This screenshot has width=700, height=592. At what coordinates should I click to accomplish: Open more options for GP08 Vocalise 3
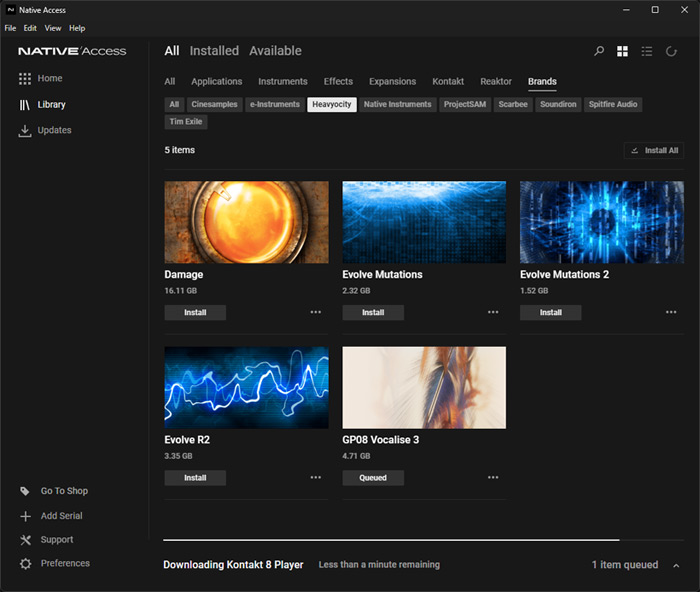[493, 478]
